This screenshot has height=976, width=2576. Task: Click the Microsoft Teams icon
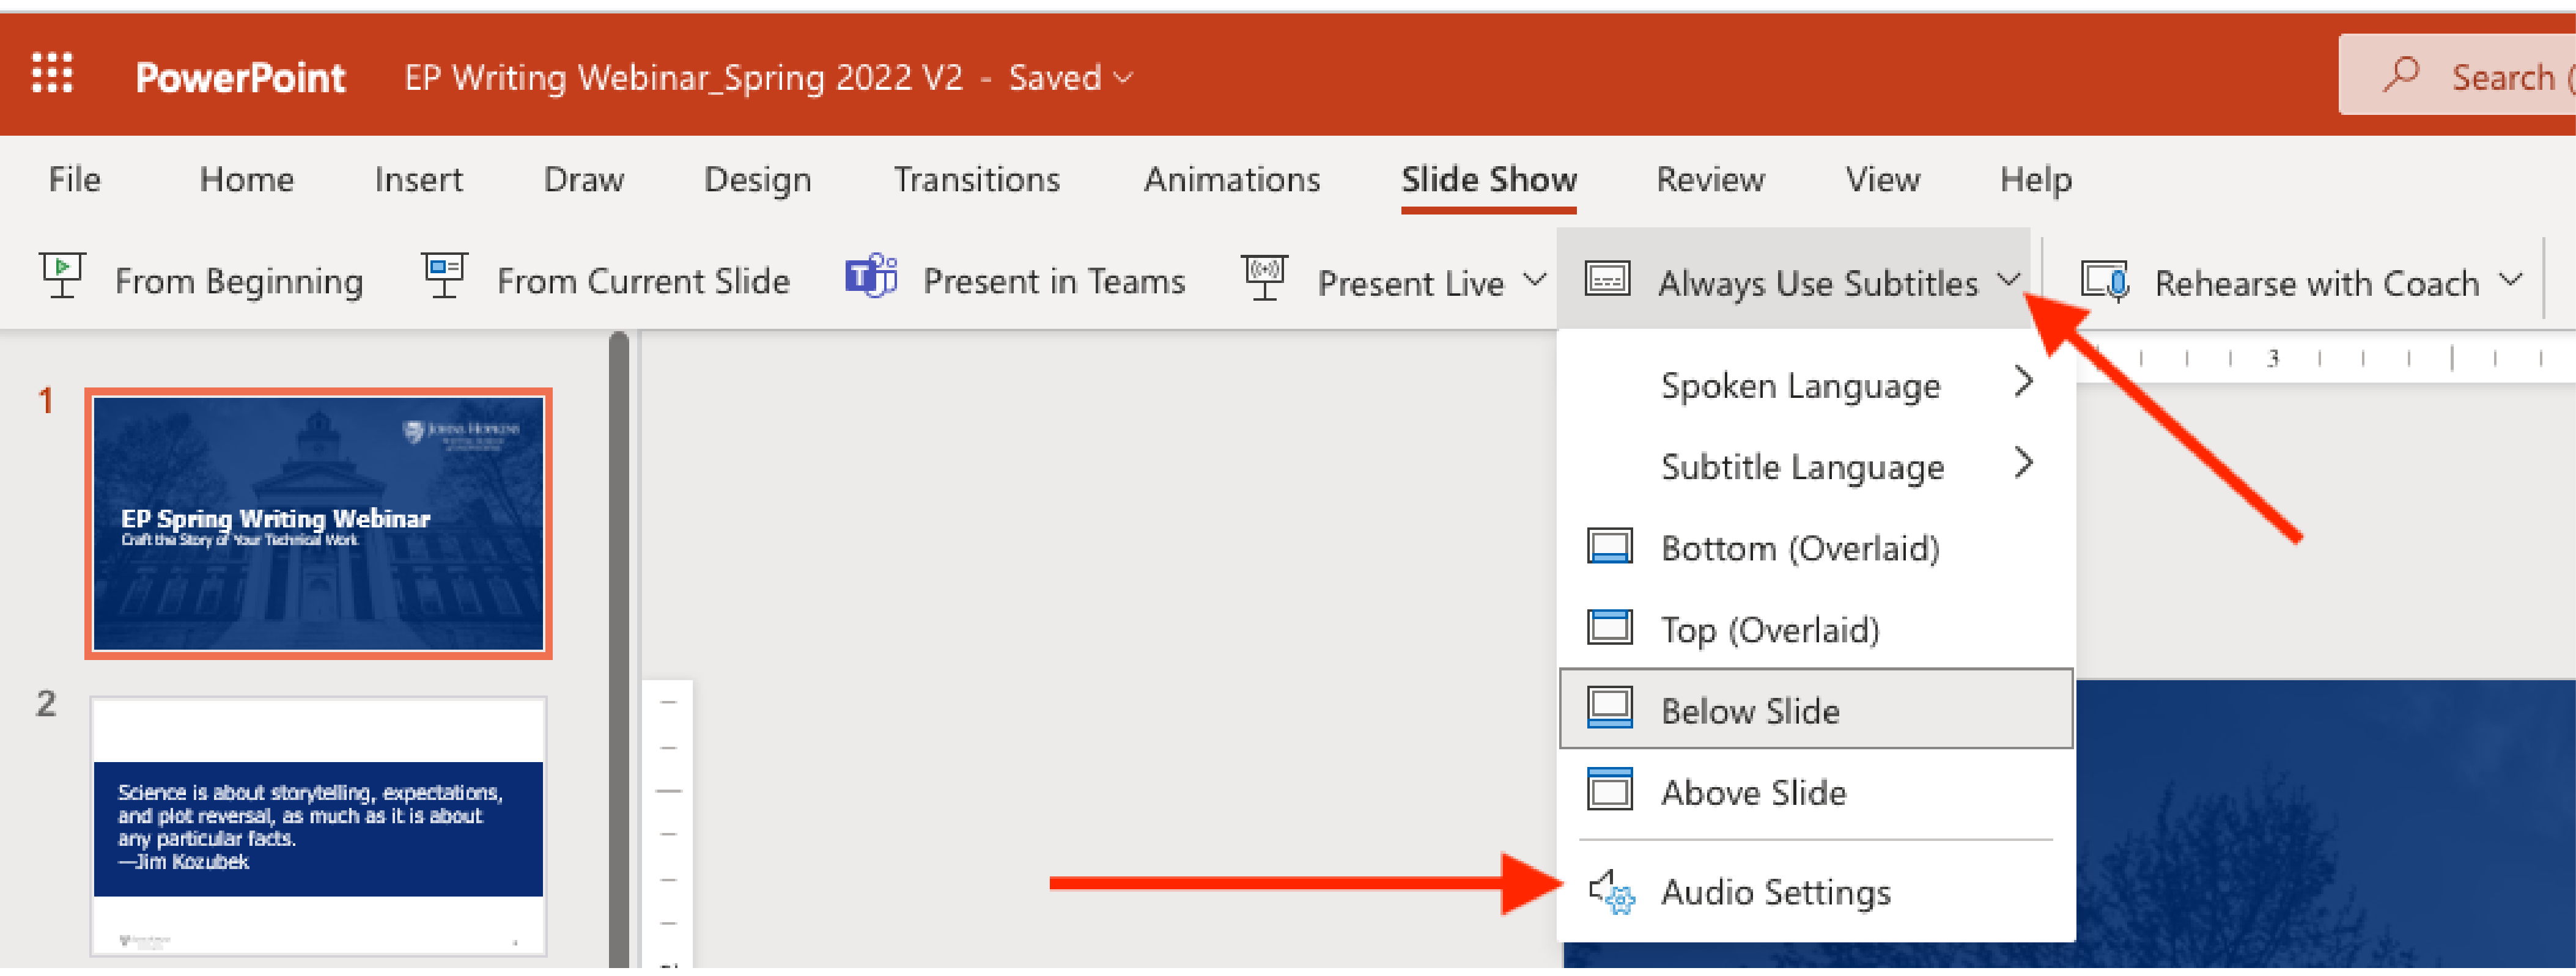pyautogui.click(x=871, y=276)
